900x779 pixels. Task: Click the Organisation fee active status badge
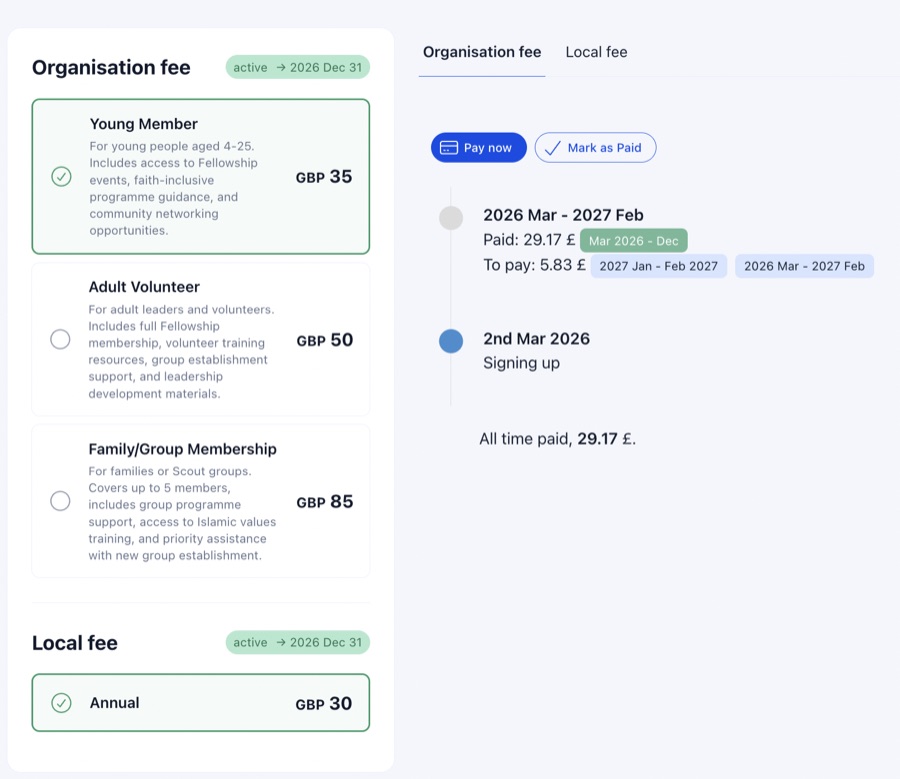[x=297, y=67]
